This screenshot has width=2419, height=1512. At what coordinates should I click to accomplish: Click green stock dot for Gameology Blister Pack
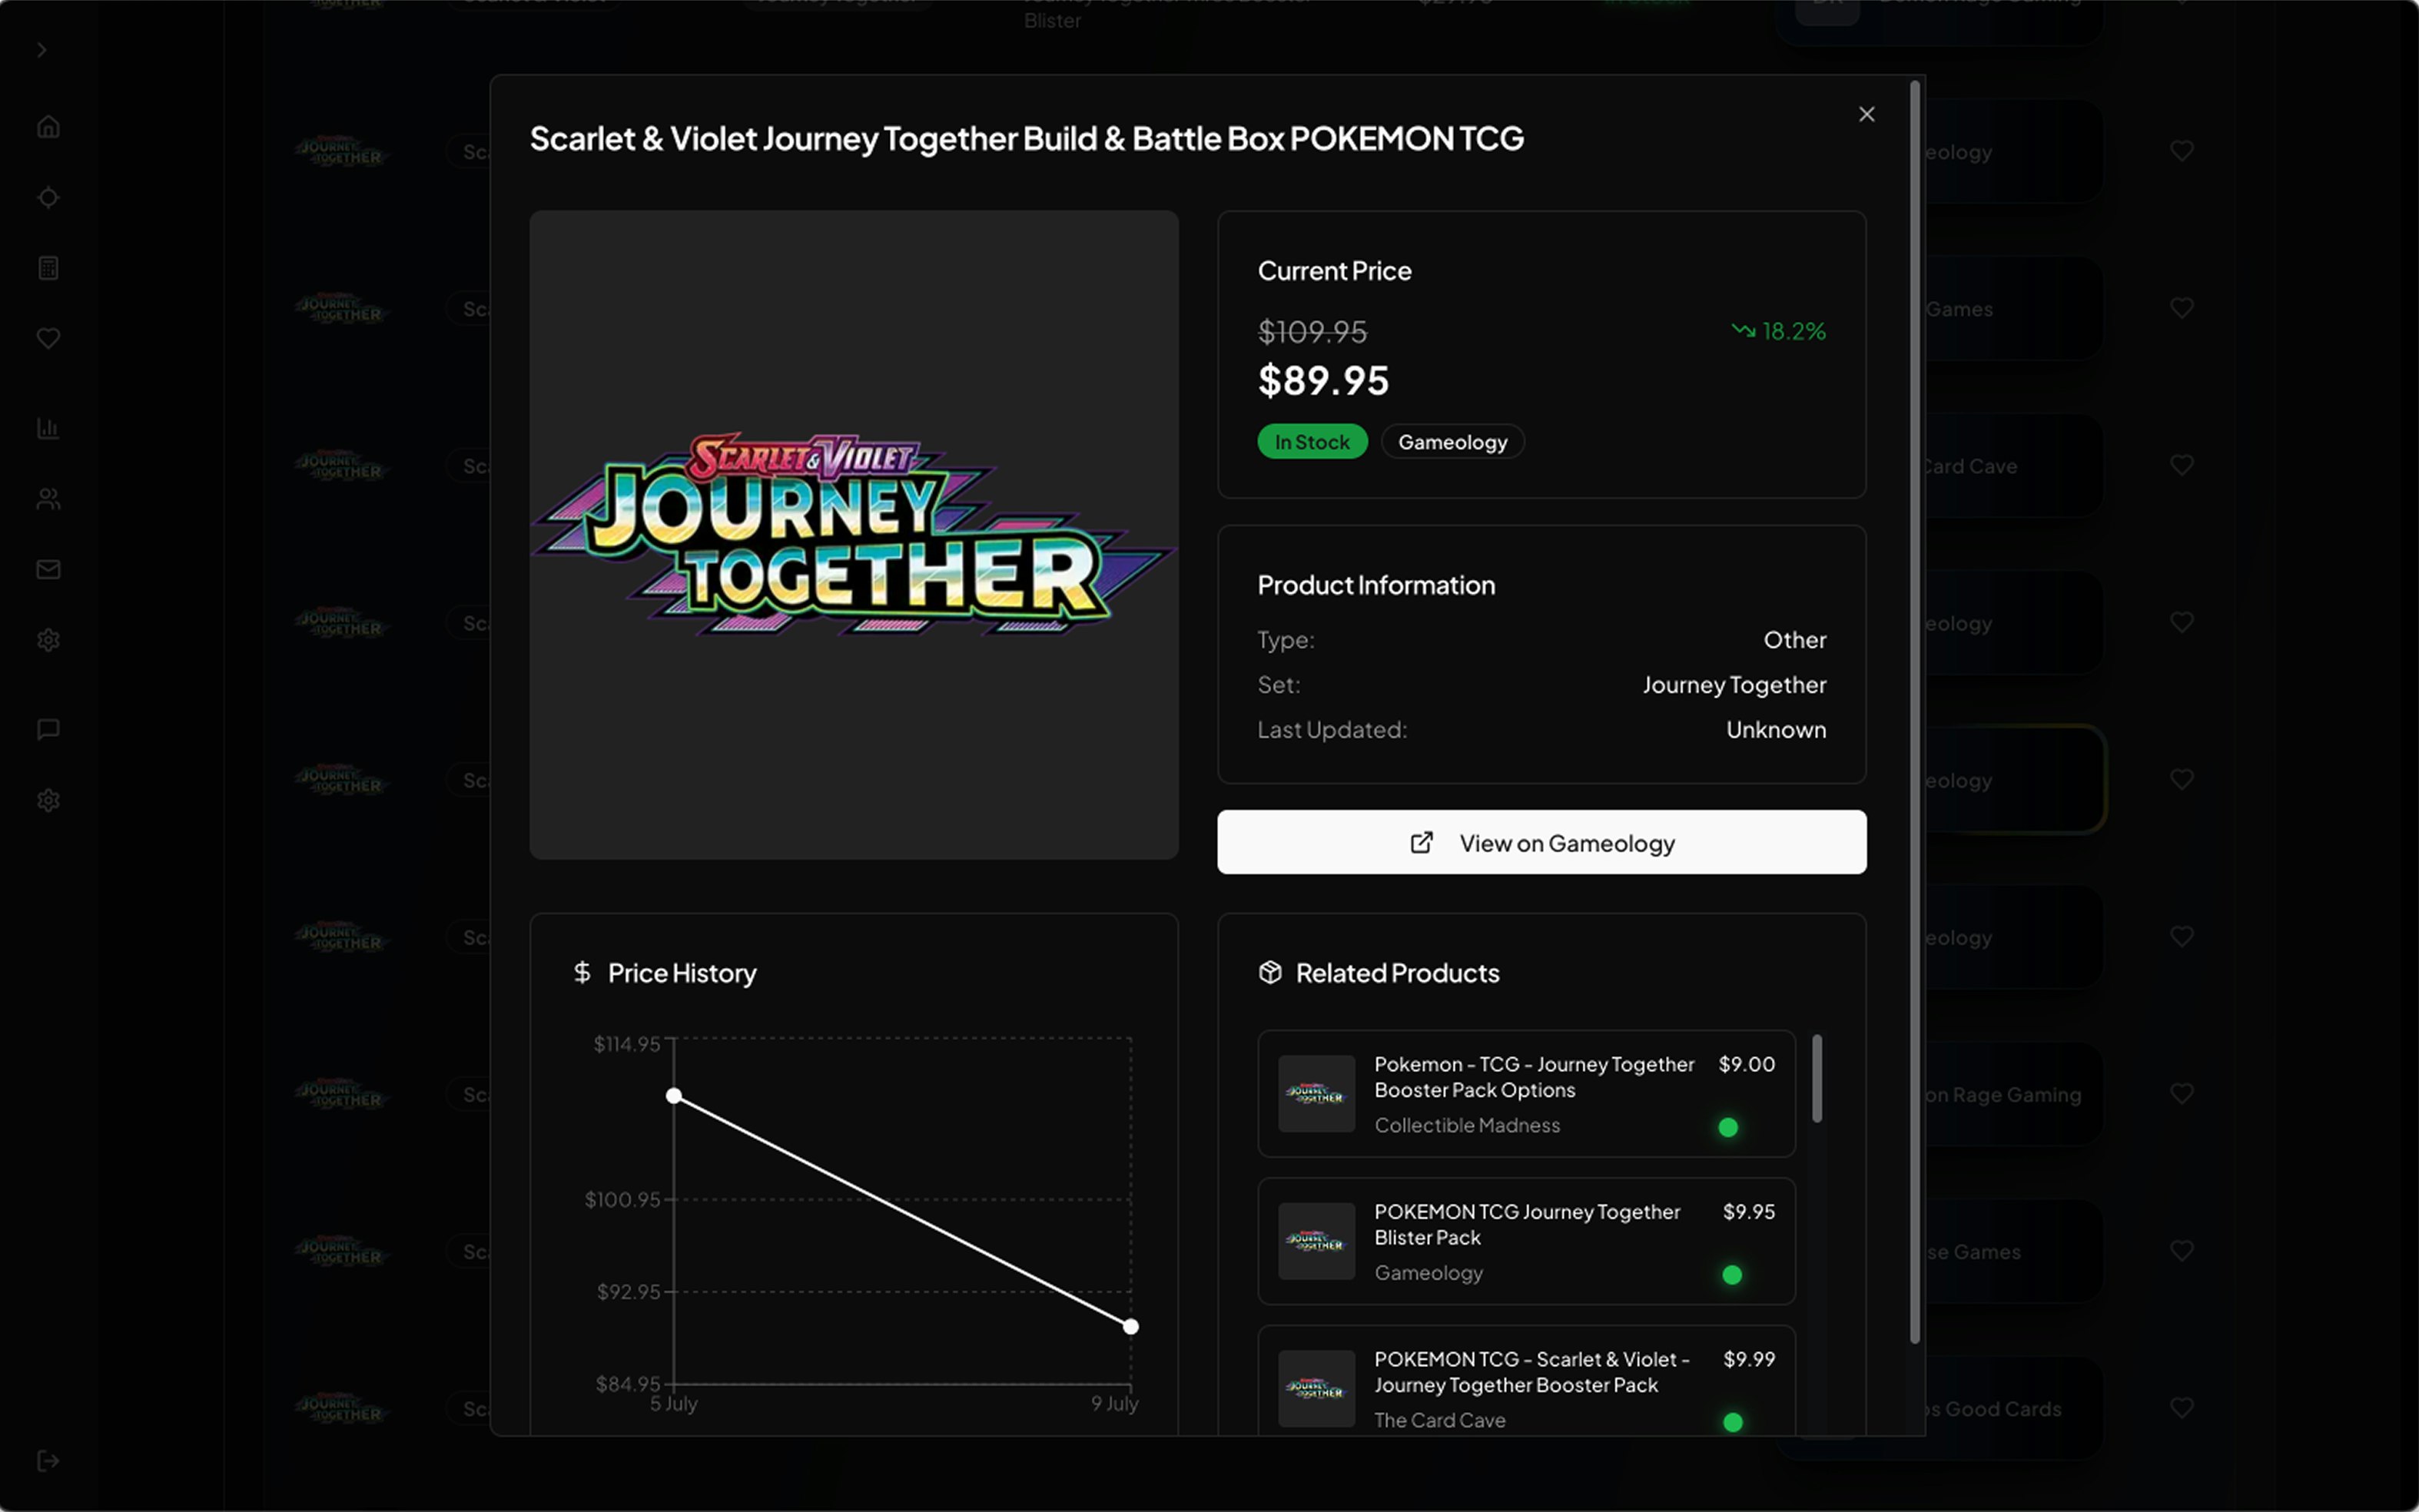click(x=1732, y=1274)
